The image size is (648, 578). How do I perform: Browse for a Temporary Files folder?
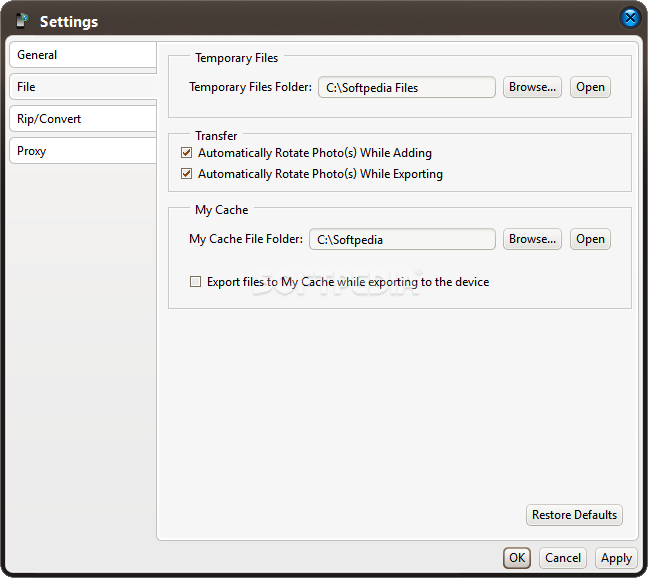[x=532, y=87]
